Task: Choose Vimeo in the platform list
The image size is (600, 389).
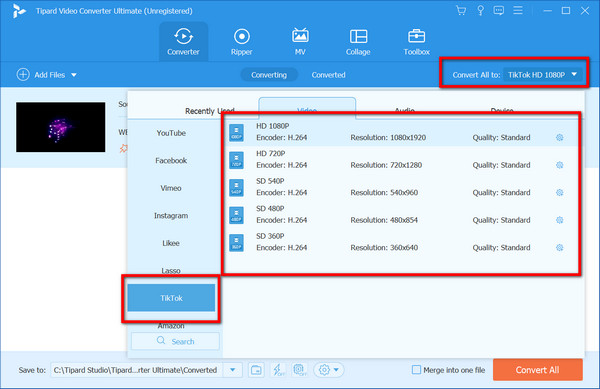Action: coord(171,188)
